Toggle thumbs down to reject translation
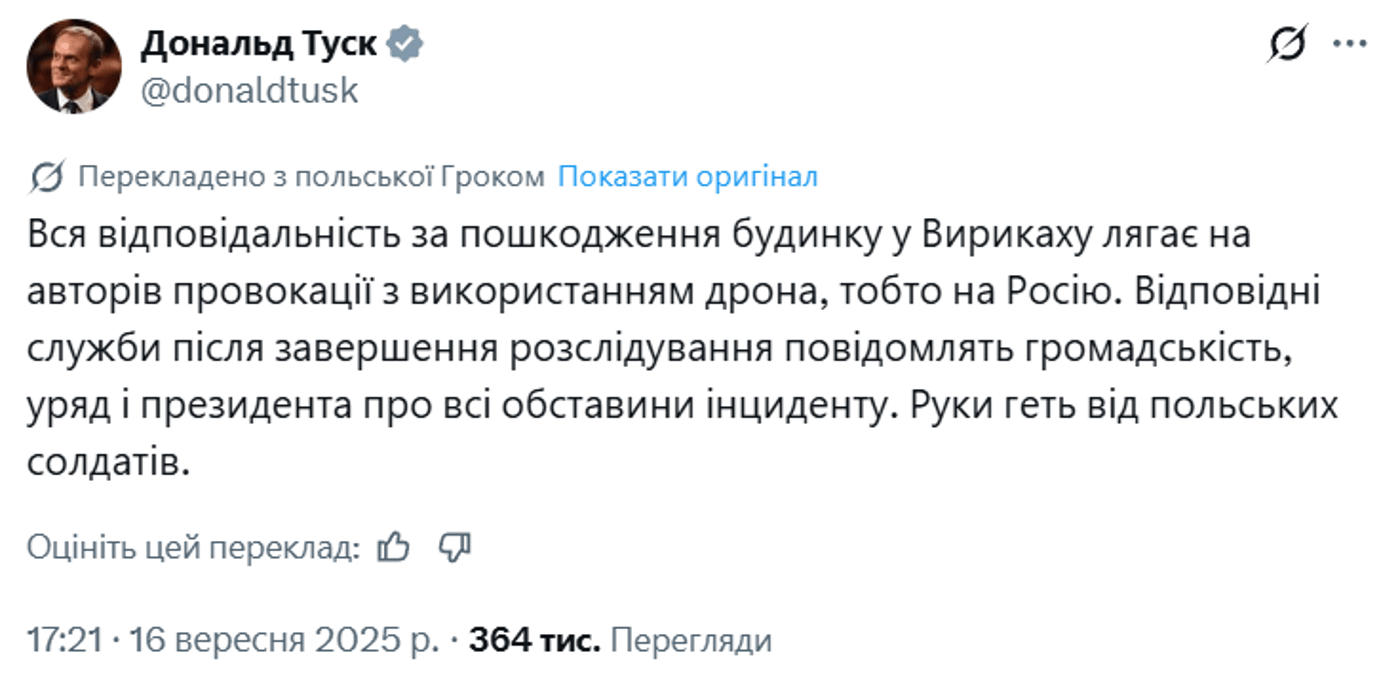The height and width of the screenshot is (680, 1400). click(x=457, y=548)
